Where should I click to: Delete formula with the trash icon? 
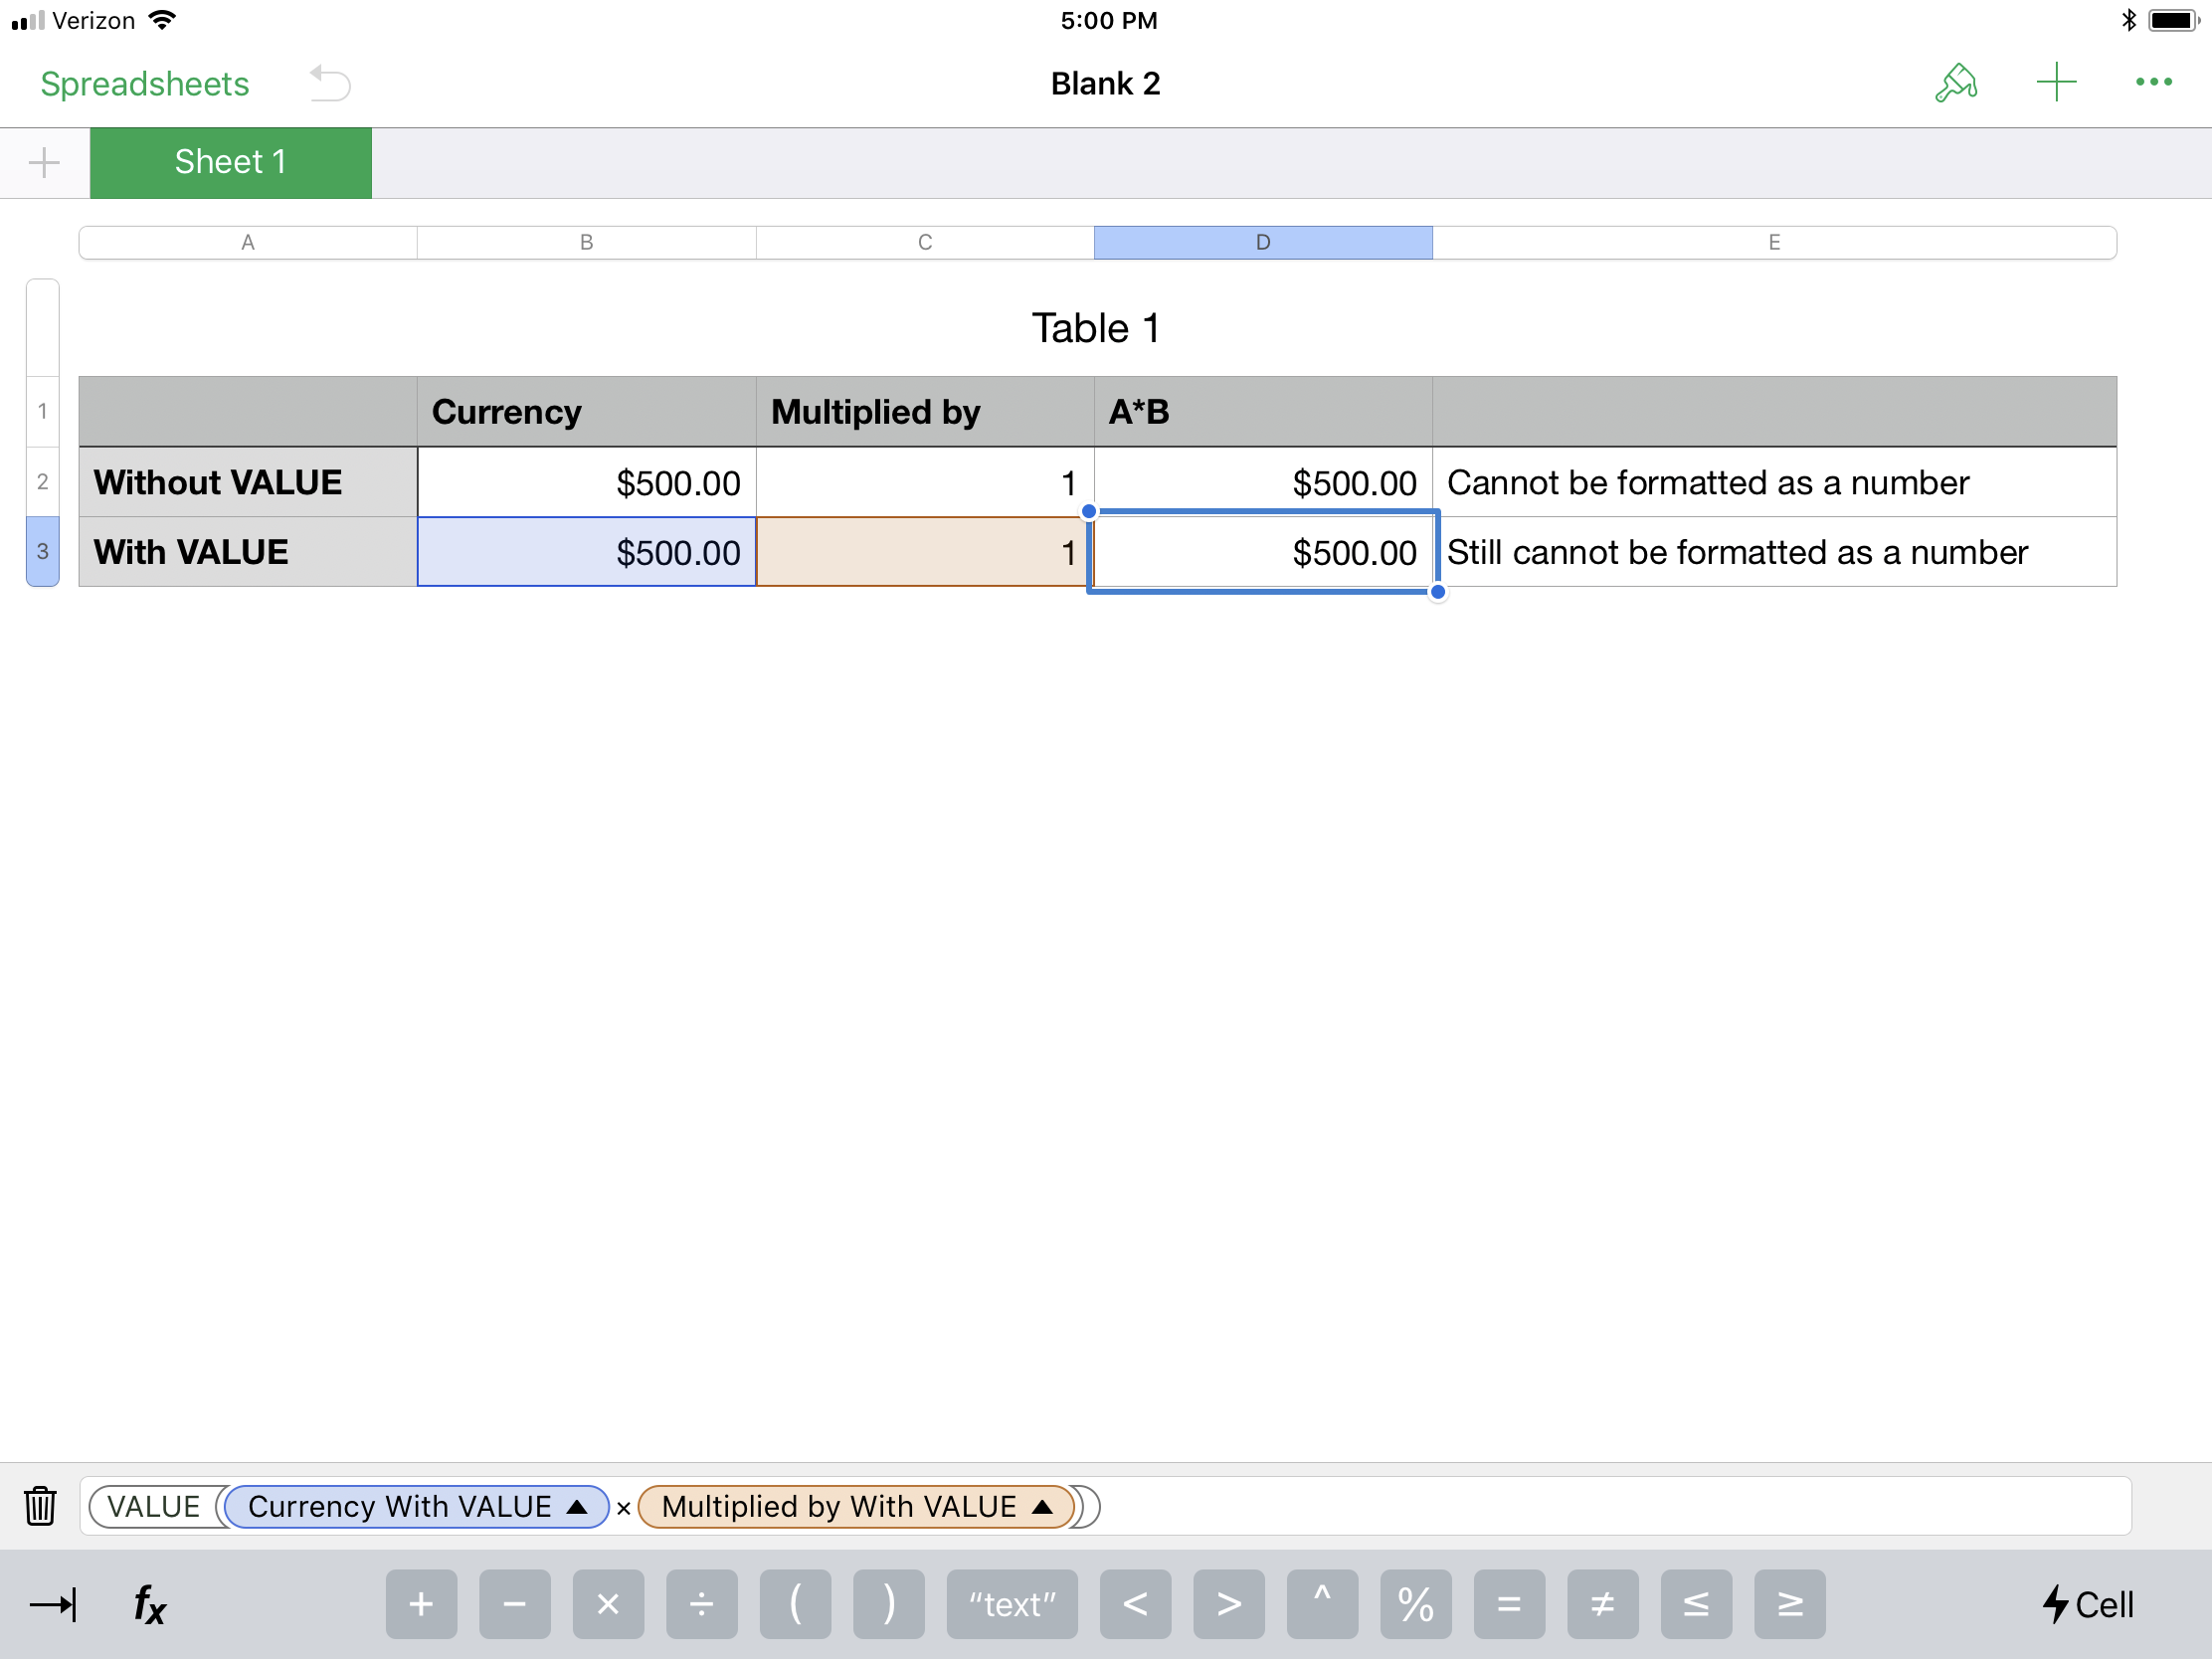coord(40,1505)
